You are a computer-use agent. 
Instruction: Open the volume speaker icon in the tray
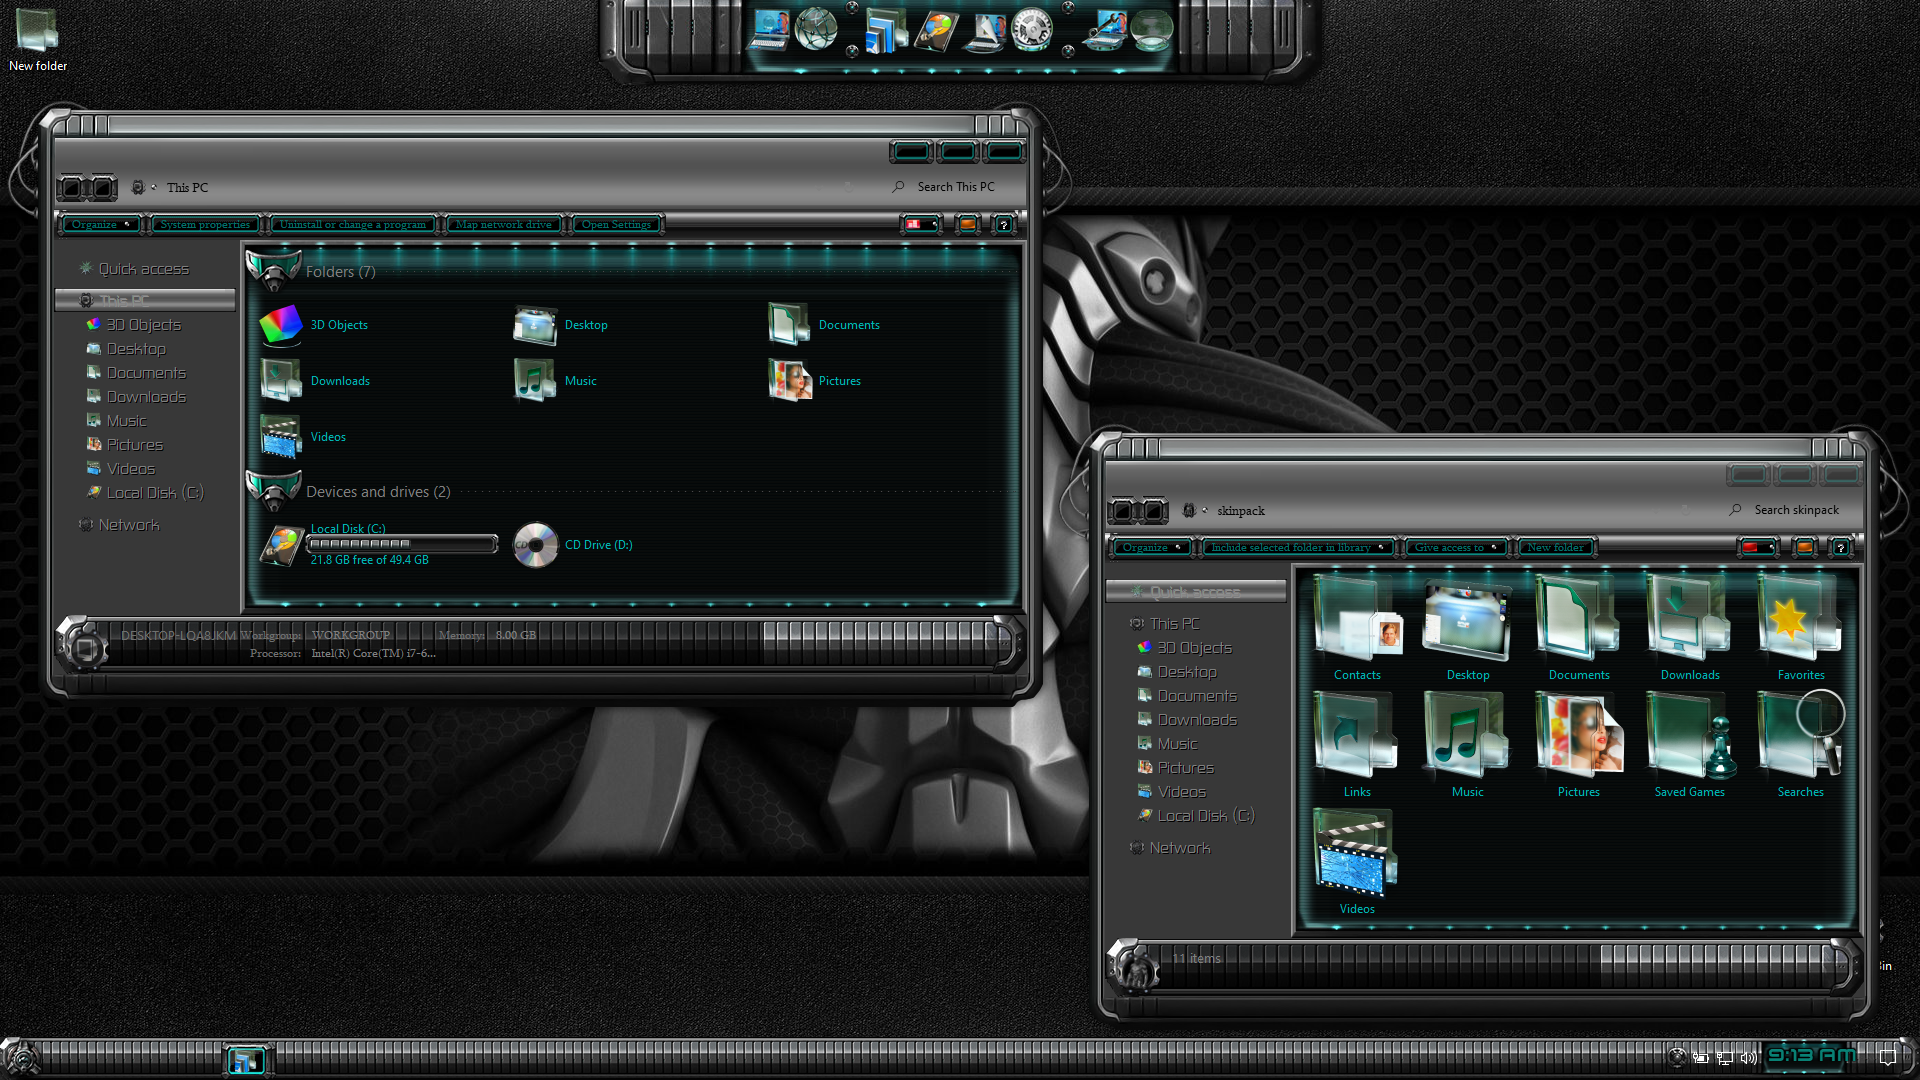pos(1748,1057)
